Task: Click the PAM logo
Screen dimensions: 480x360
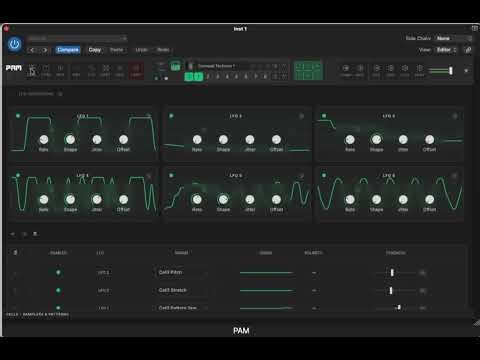Action: tap(14, 68)
